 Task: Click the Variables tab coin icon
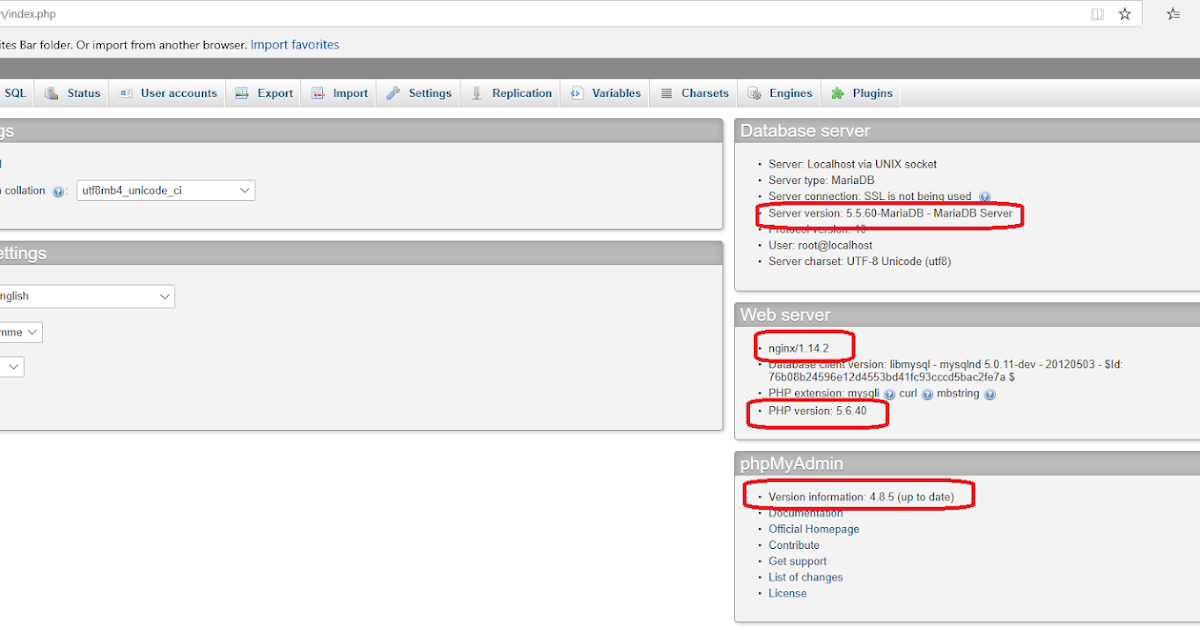pos(575,92)
